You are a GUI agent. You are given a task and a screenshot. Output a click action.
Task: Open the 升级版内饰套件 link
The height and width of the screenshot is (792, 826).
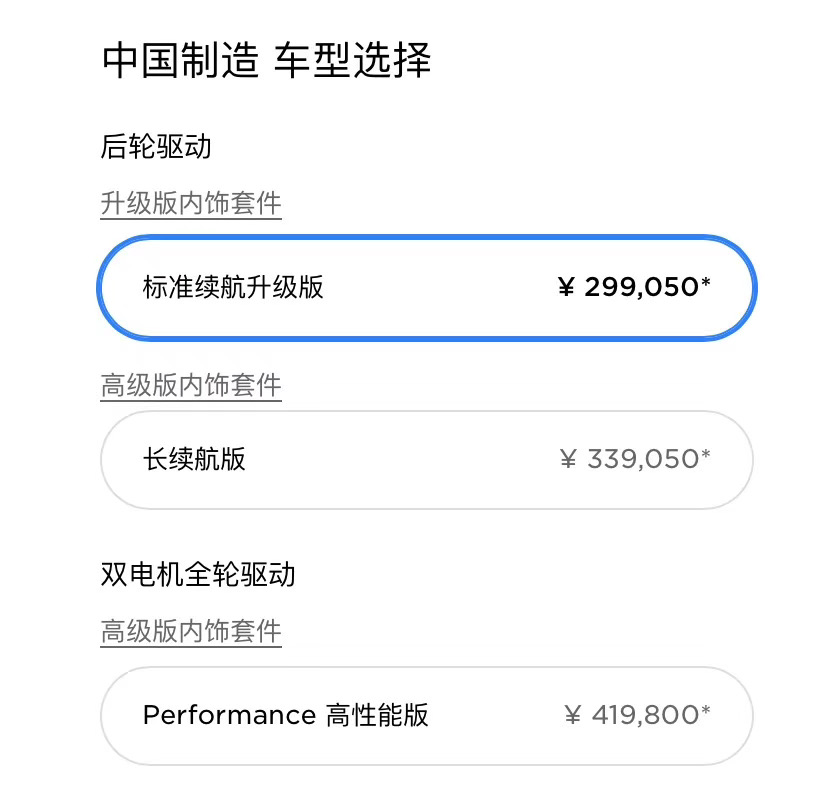[x=191, y=204]
